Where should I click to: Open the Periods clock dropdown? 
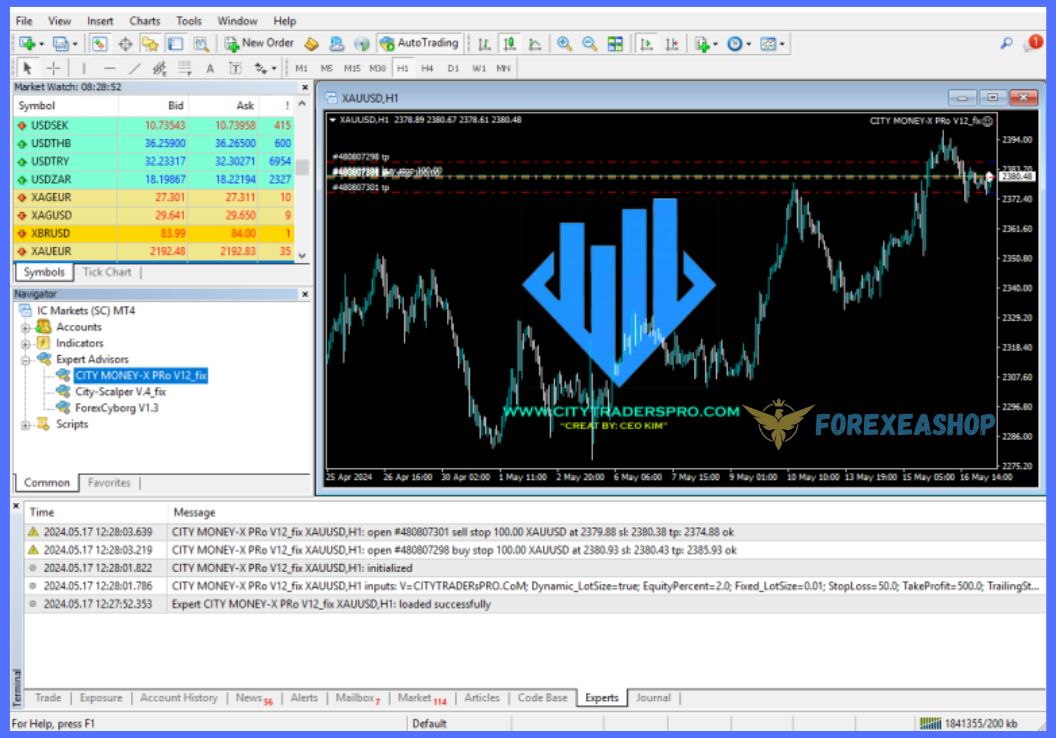click(x=739, y=44)
